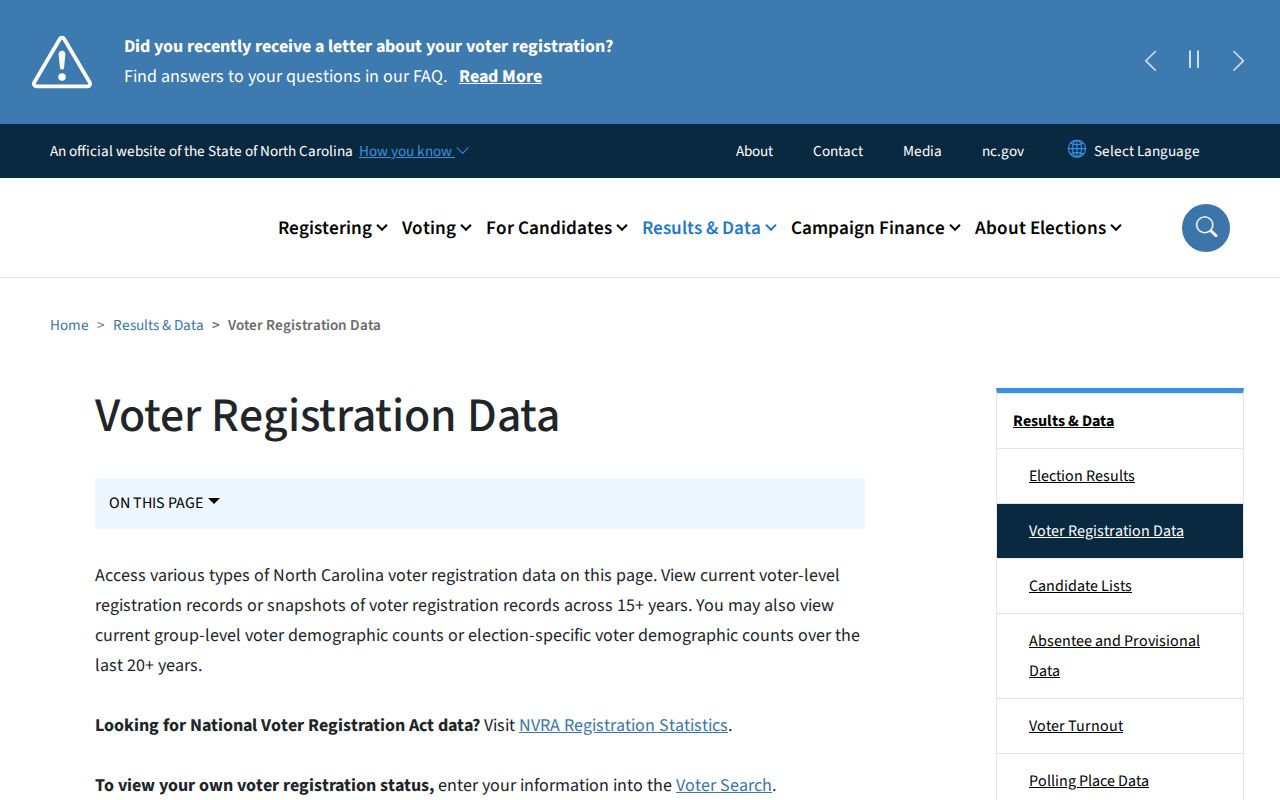Click the search magnifier icon button
The width and height of the screenshot is (1280, 800).
[x=1206, y=228]
